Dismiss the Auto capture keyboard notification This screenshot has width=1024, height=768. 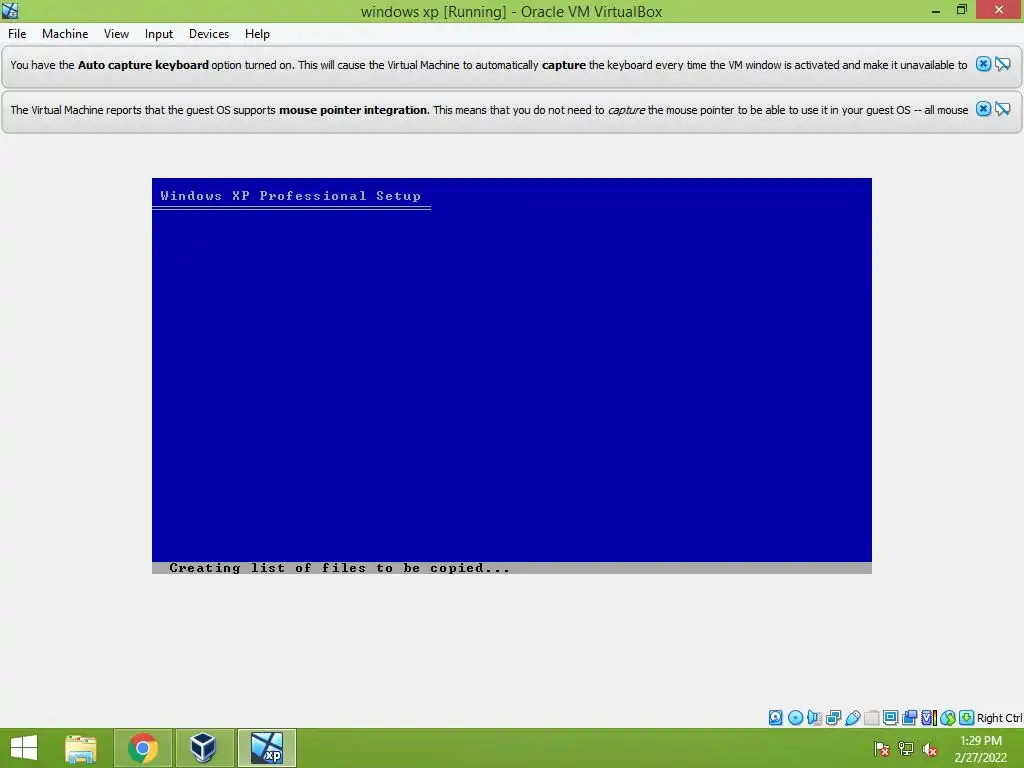click(983, 64)
